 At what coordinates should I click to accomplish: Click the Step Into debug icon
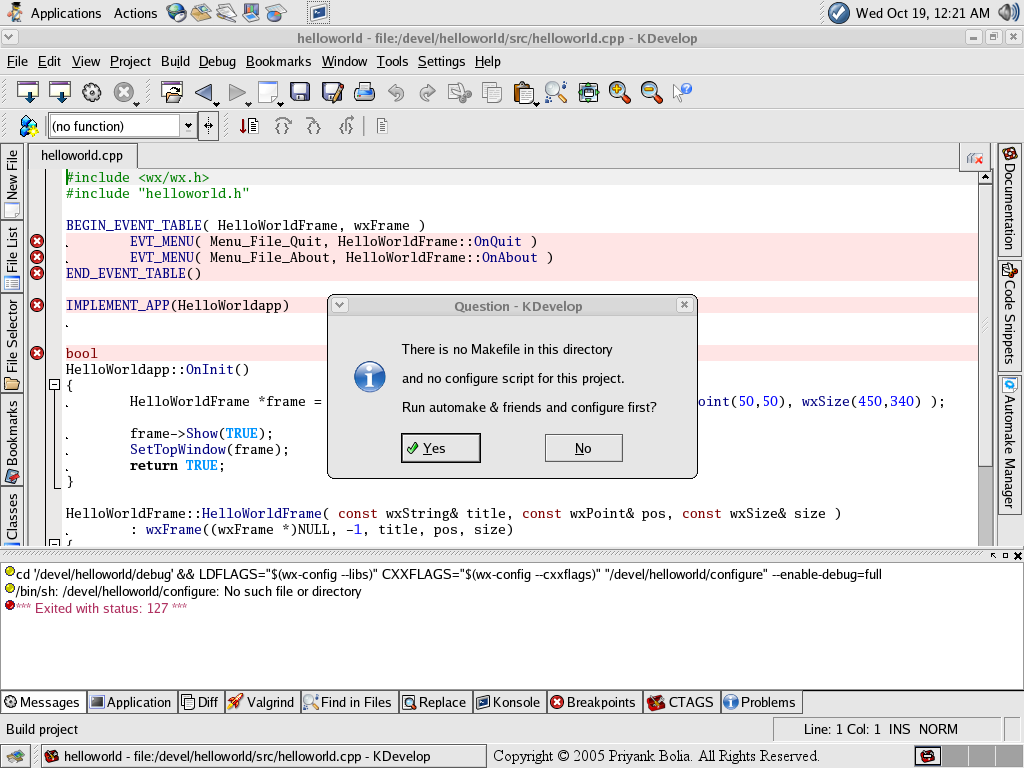[314, 125]
